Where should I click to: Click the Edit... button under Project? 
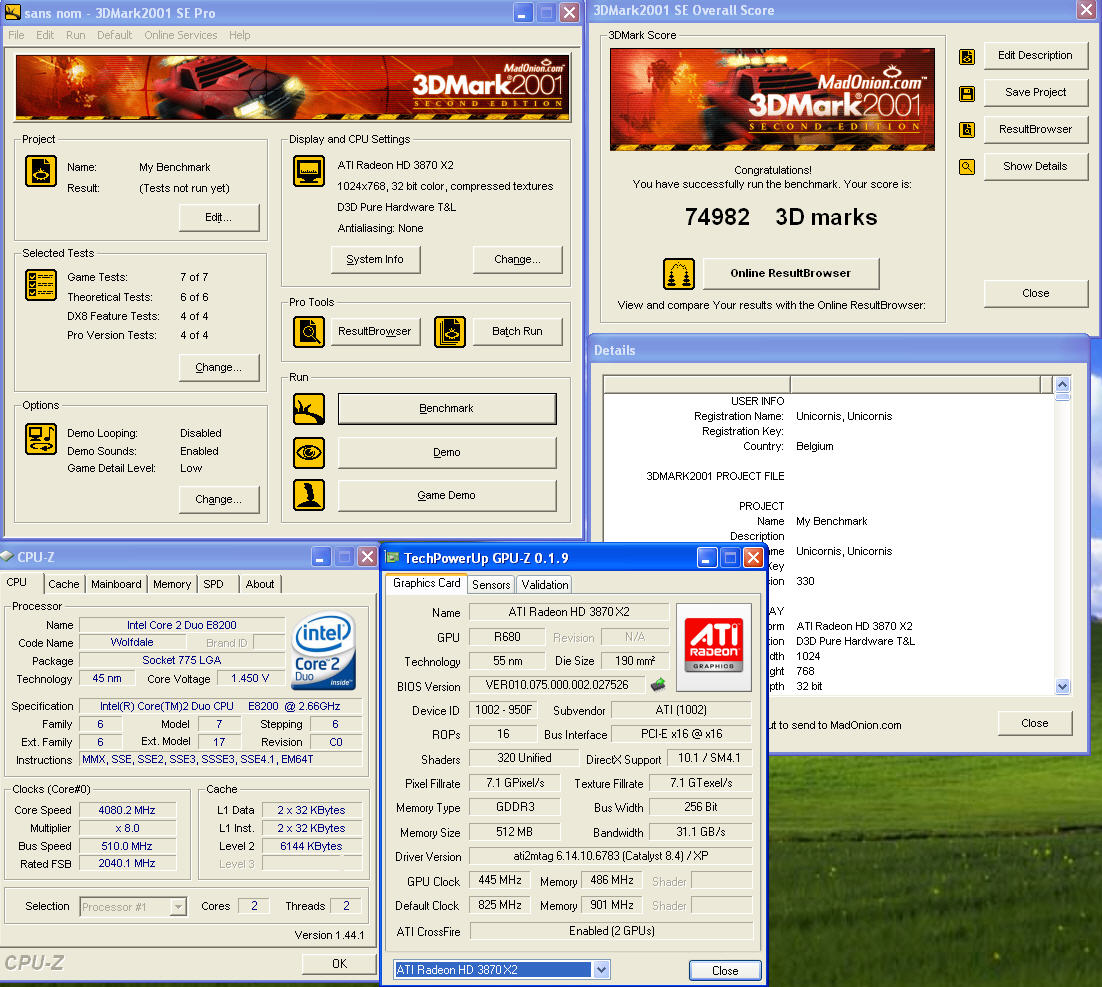pyautogui.click(x=219, y=218)
